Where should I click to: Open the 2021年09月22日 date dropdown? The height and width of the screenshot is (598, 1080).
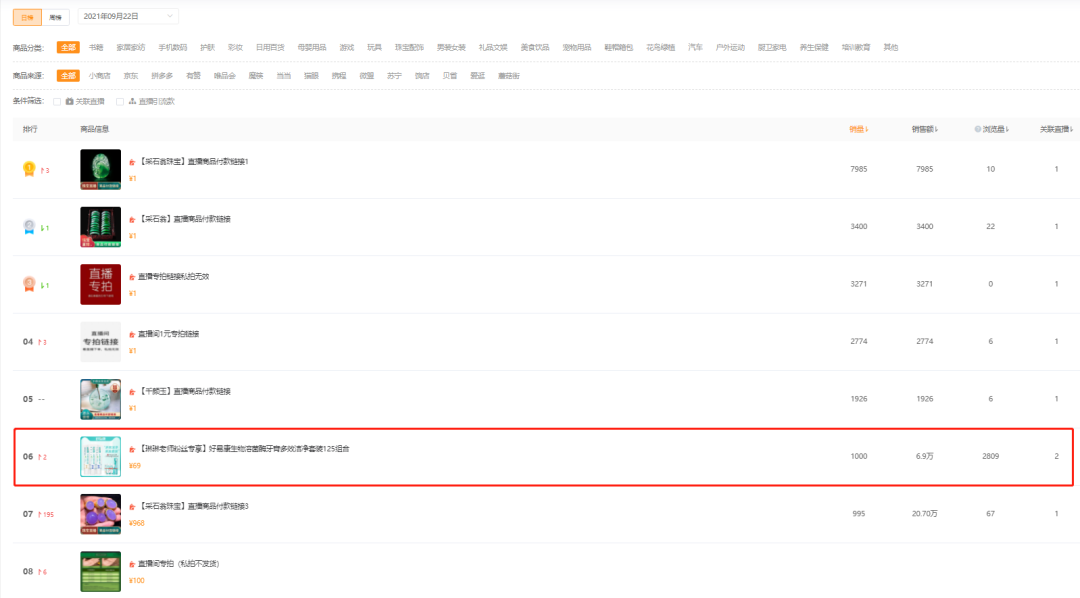128,16
